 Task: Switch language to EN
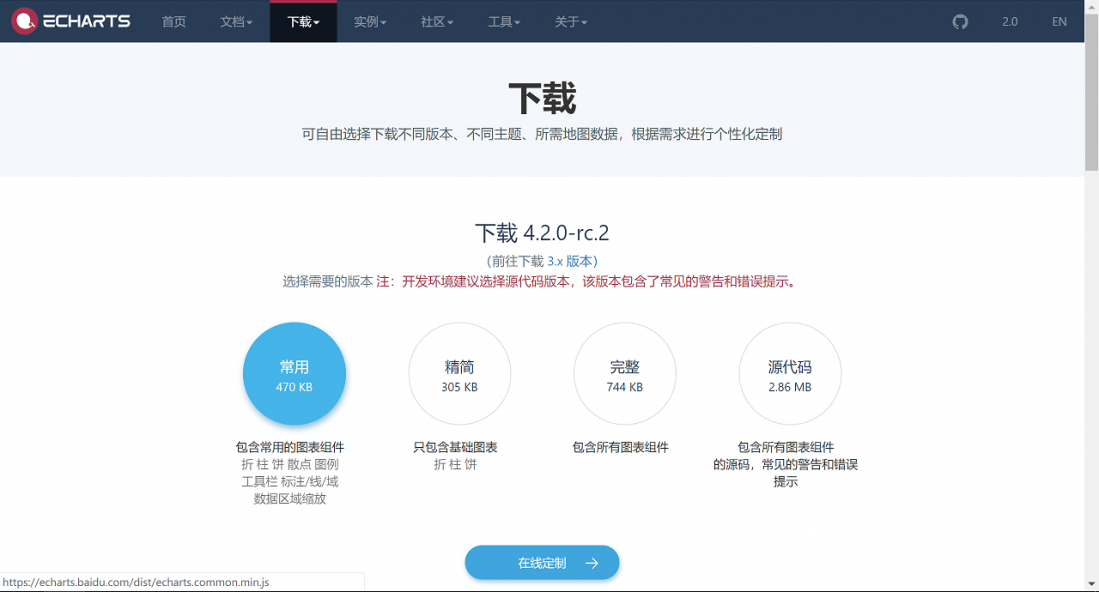click(1059, 22)
